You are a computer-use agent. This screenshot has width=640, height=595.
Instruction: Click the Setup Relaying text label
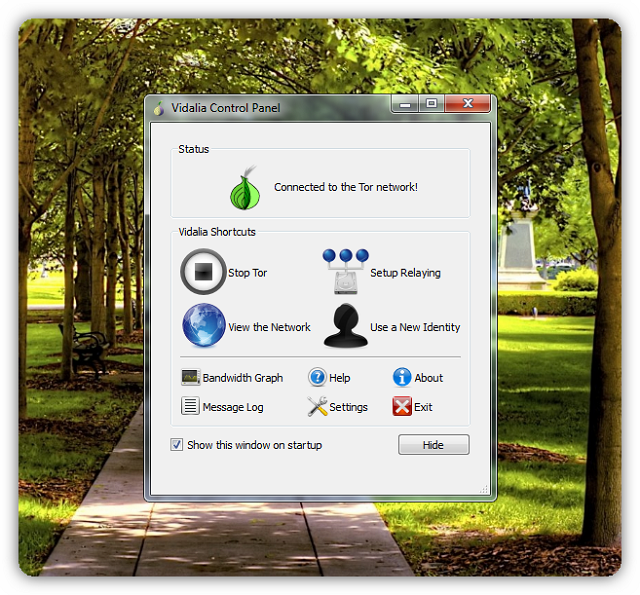pyautogui.click(x=405, y=273)
